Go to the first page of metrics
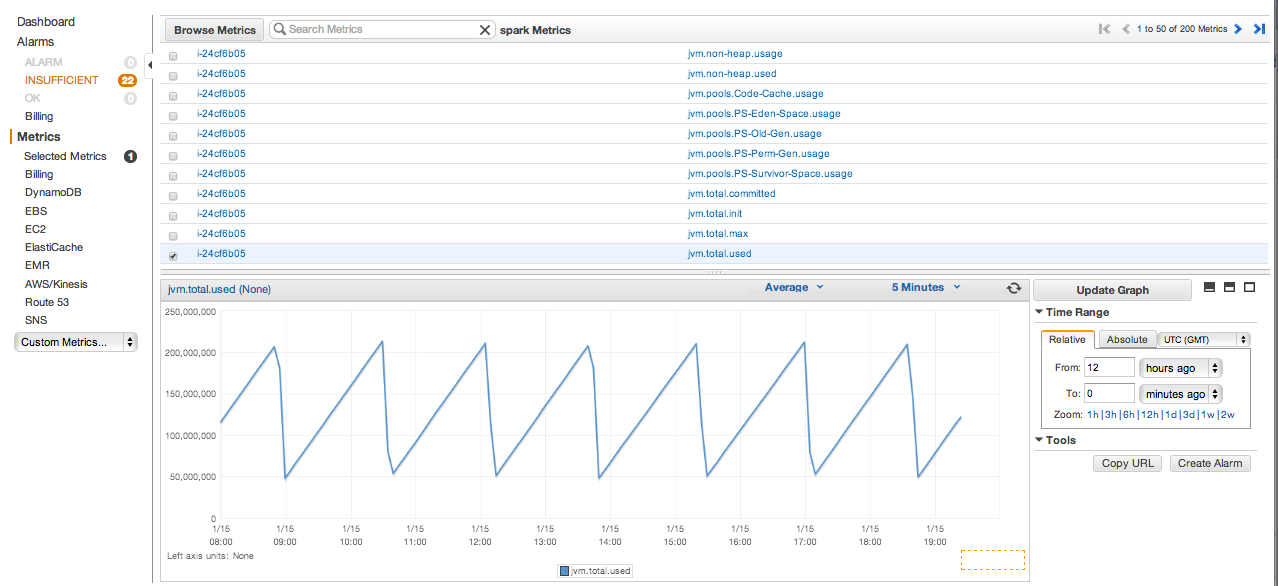The width and height of the screenshot is (1278, 586). [1104, 29]
